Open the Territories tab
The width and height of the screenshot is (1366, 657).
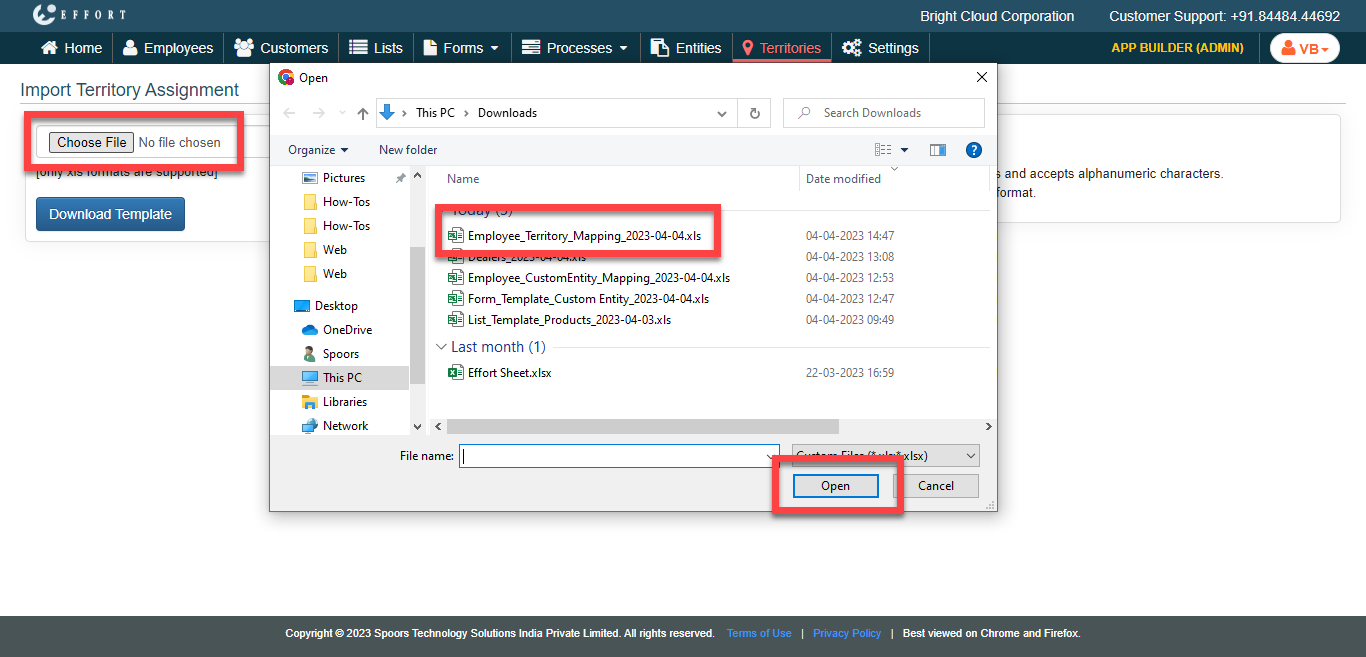coord(781,48)
